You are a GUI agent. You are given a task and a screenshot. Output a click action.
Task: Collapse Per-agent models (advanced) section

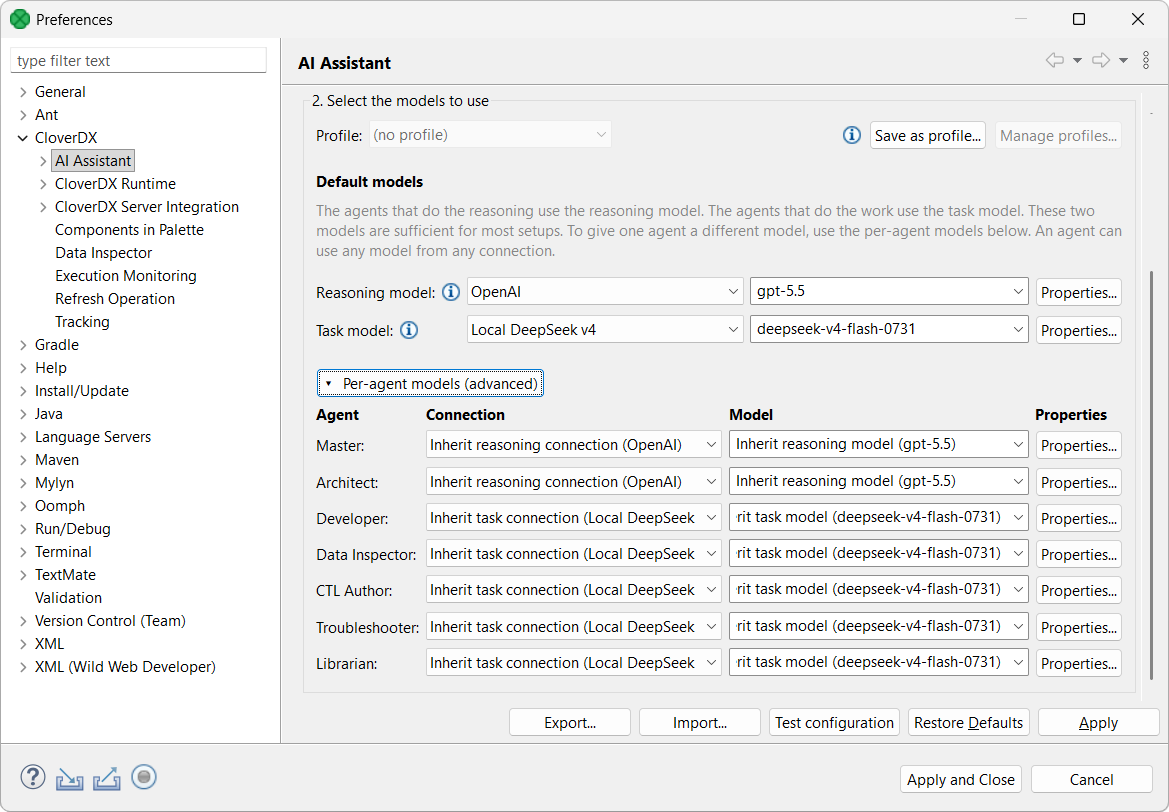(430, 383)
